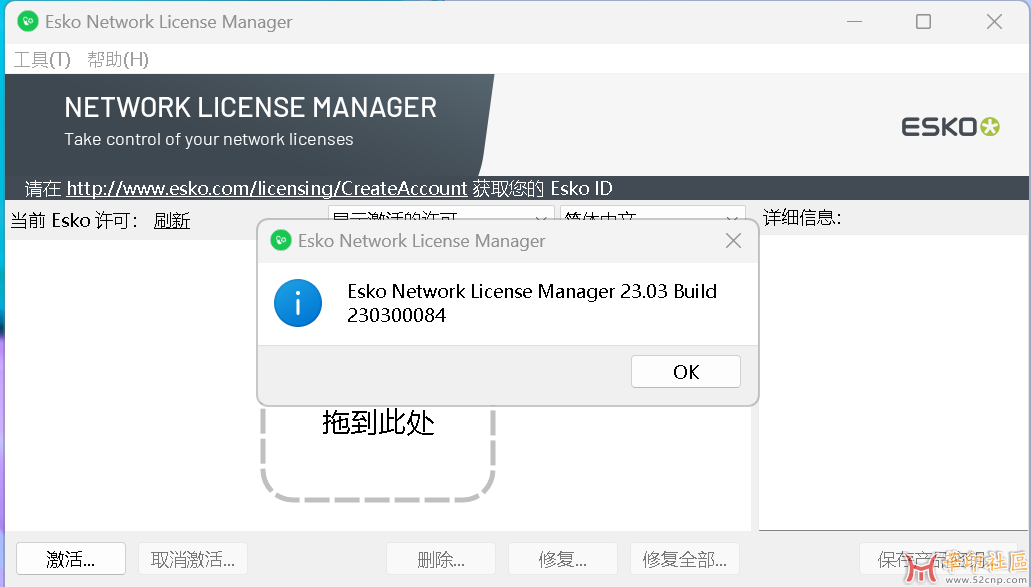Maximize the License Manager window
This screenshot has width=1031, height=587.
[x=923, y=22]
